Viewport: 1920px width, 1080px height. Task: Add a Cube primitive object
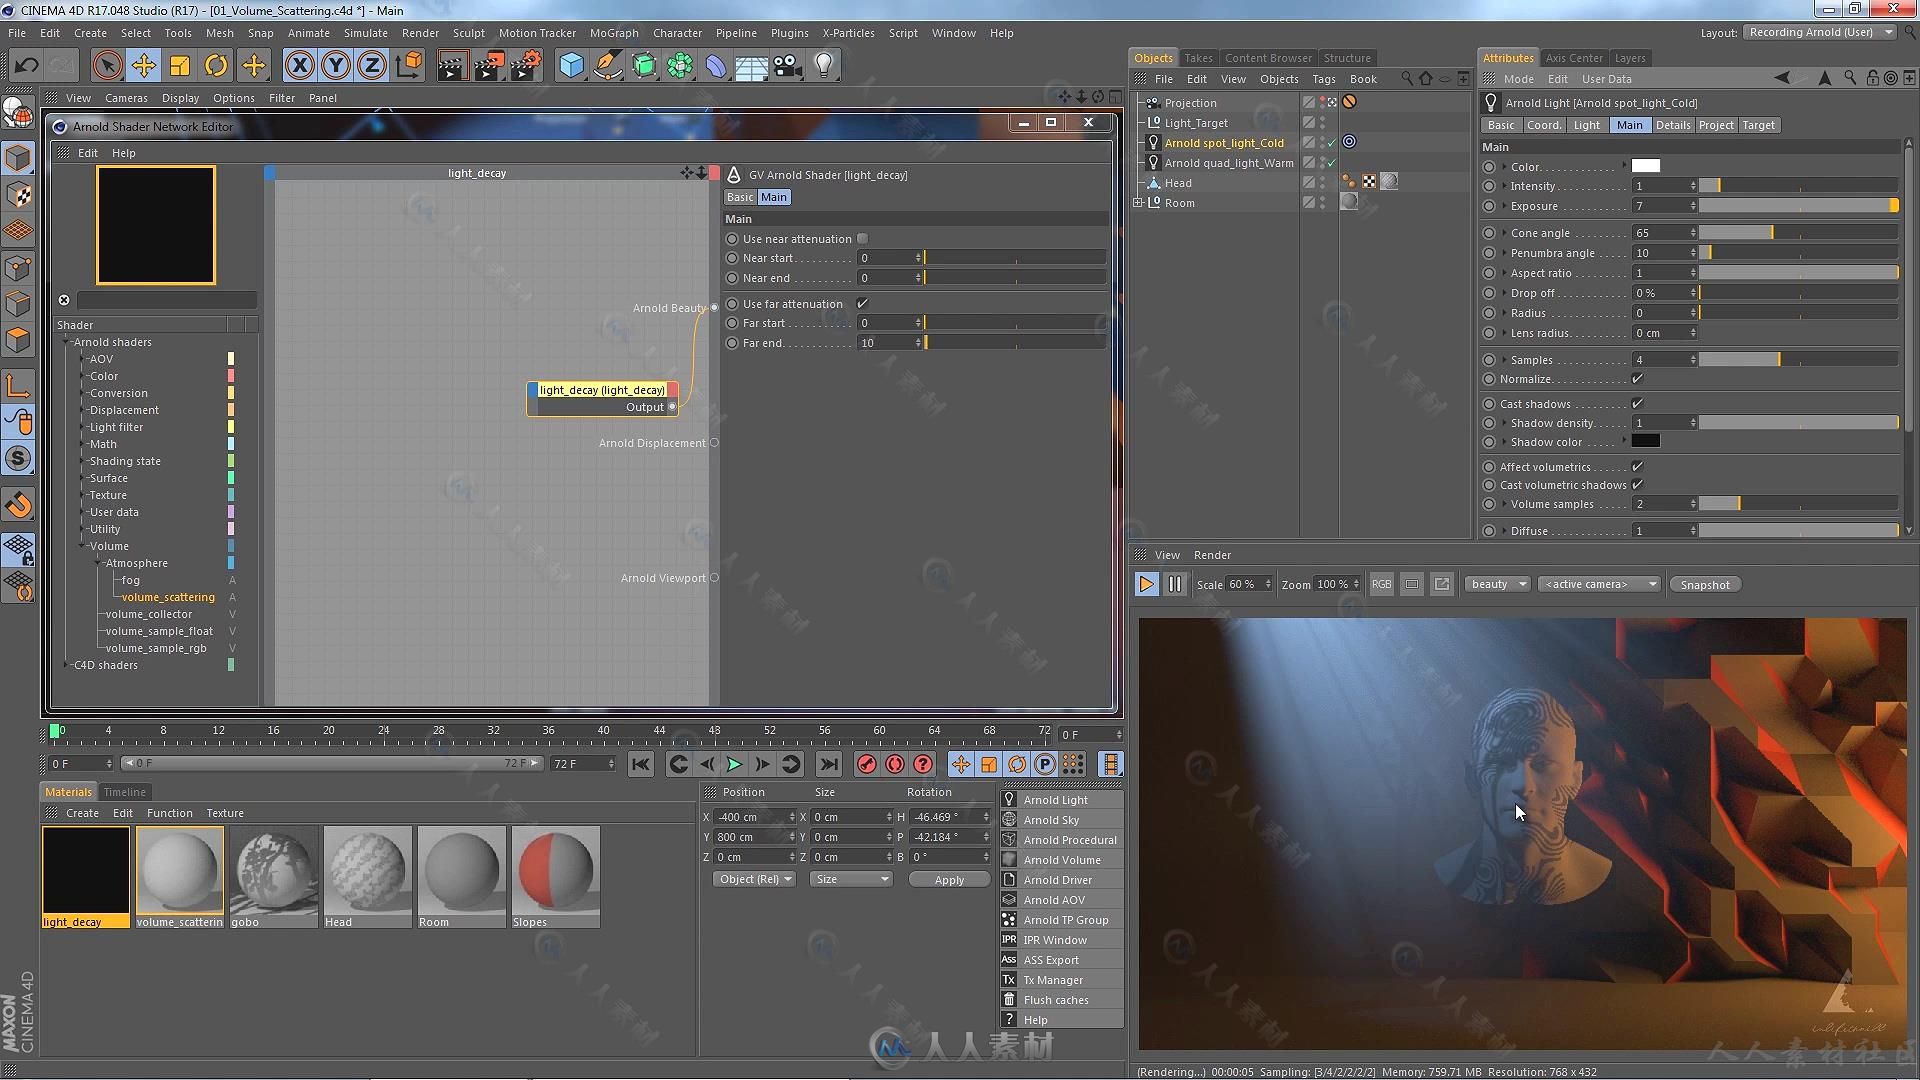pos(572,66)
